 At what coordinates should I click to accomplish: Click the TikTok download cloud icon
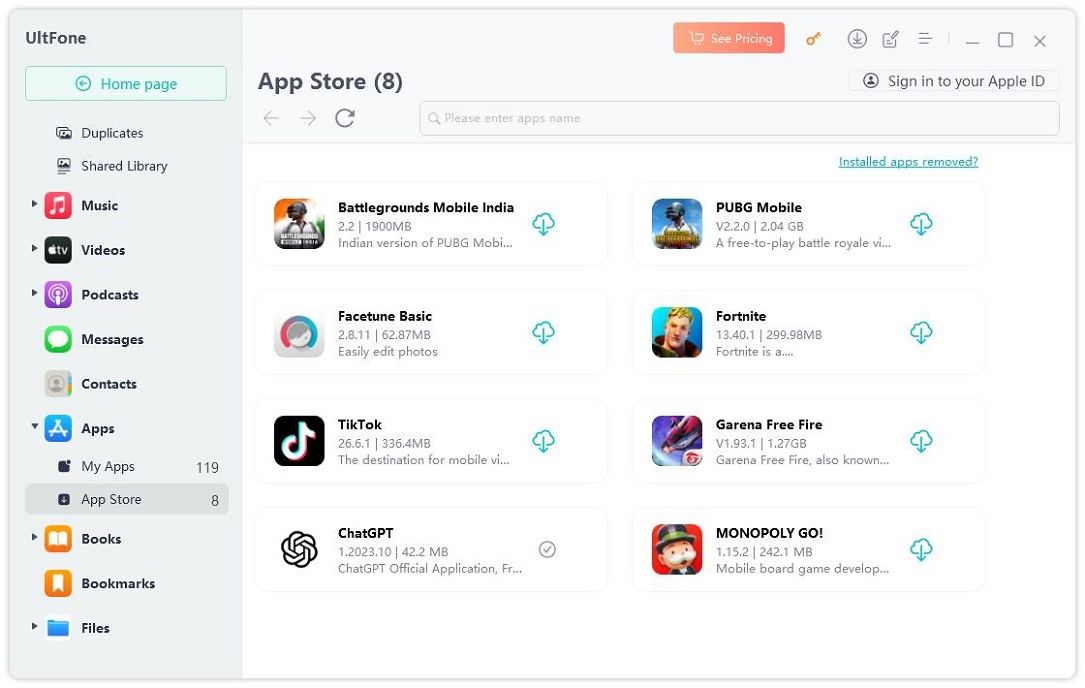[543, 441]
